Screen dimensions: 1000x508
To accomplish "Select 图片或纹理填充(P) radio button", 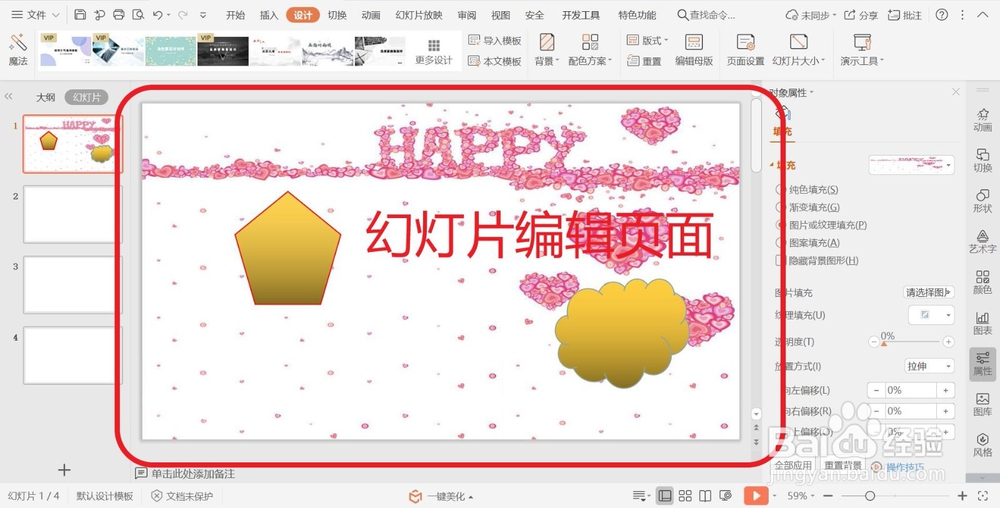I will coord(781,225).
